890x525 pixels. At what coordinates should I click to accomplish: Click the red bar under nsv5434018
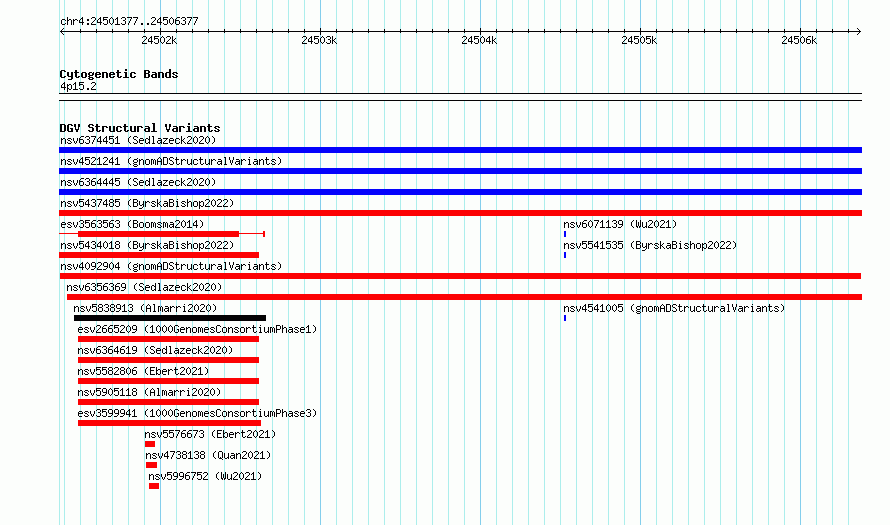tap(159, 255)
